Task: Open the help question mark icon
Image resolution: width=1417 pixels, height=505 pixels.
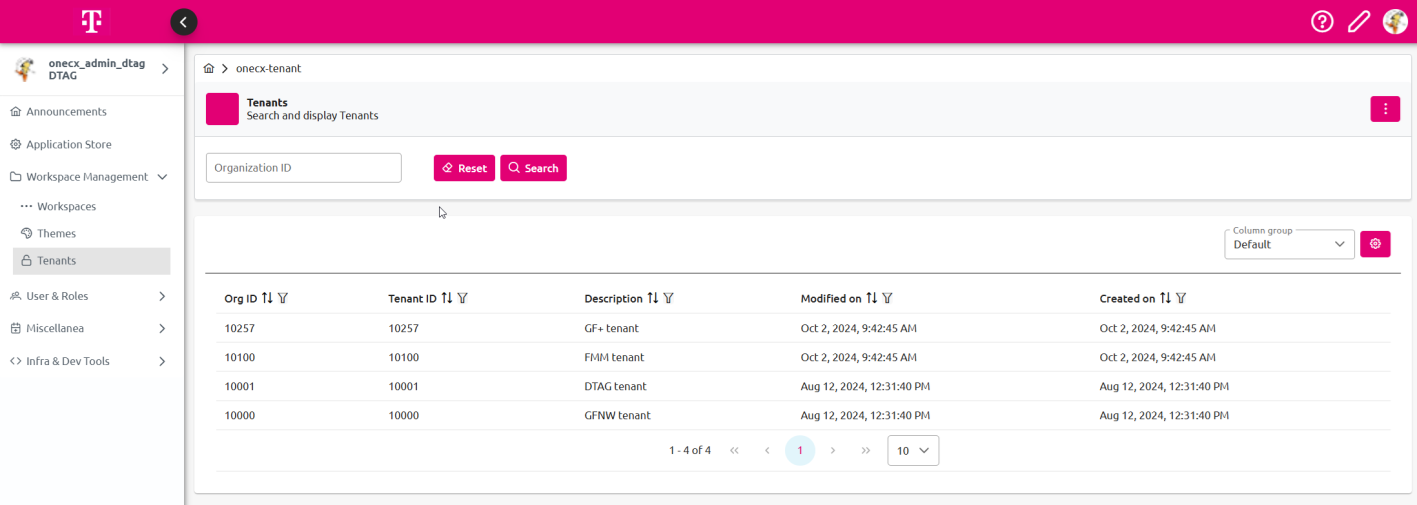Action: point(1322,22)
